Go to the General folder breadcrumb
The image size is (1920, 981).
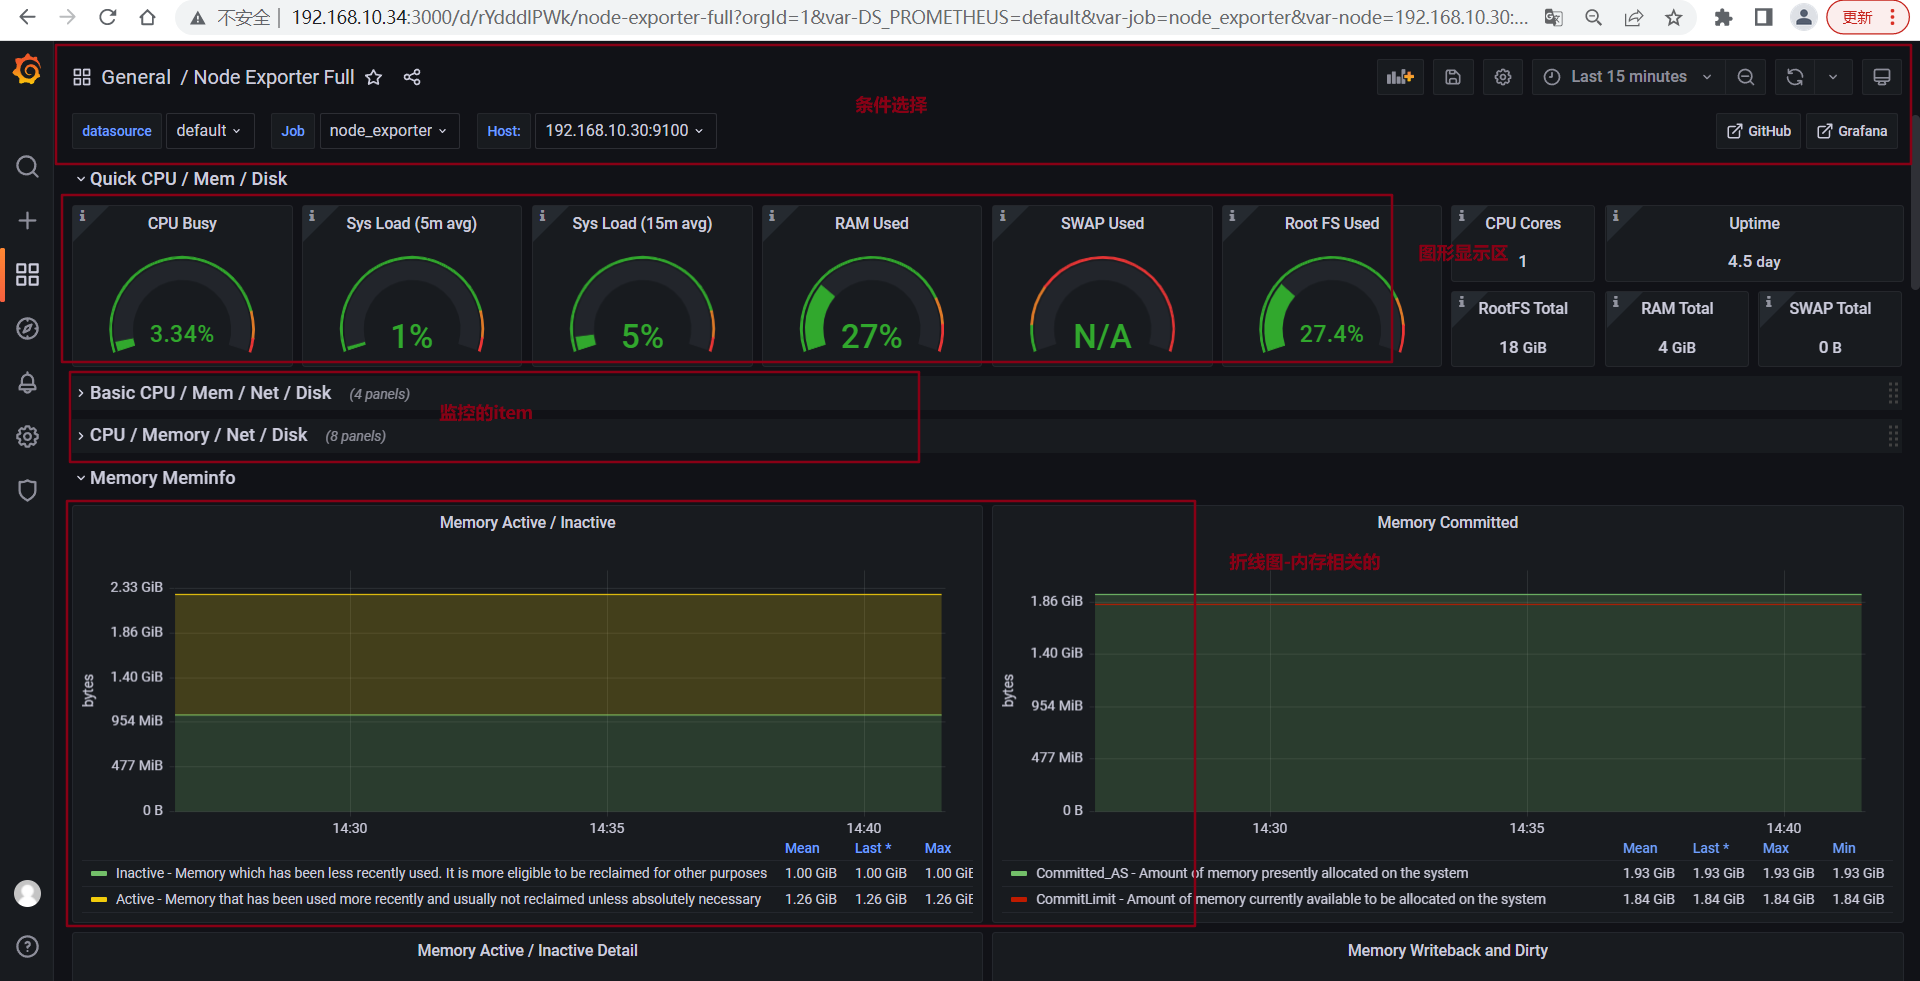click(x=136, y=77)
